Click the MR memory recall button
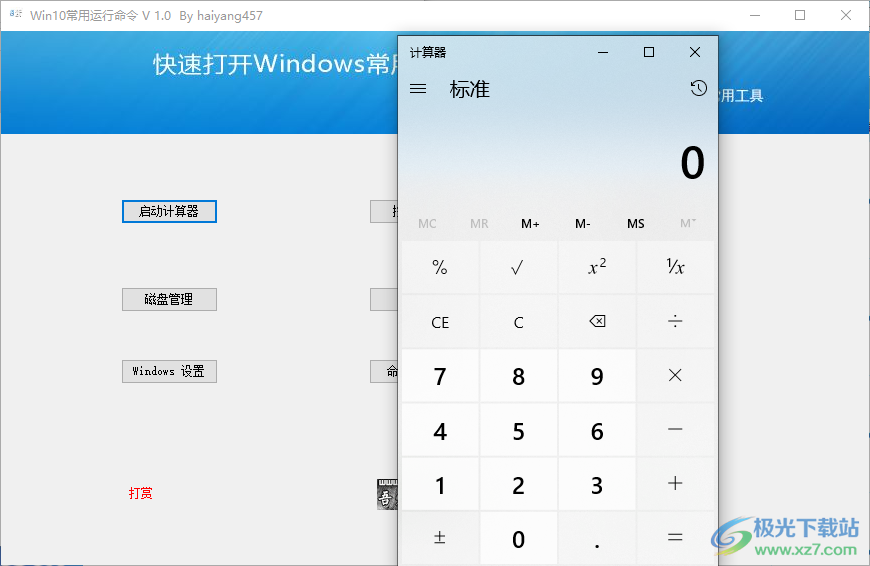Image resolution: width=870 pixels, height=566 pixels. (479, 224)
